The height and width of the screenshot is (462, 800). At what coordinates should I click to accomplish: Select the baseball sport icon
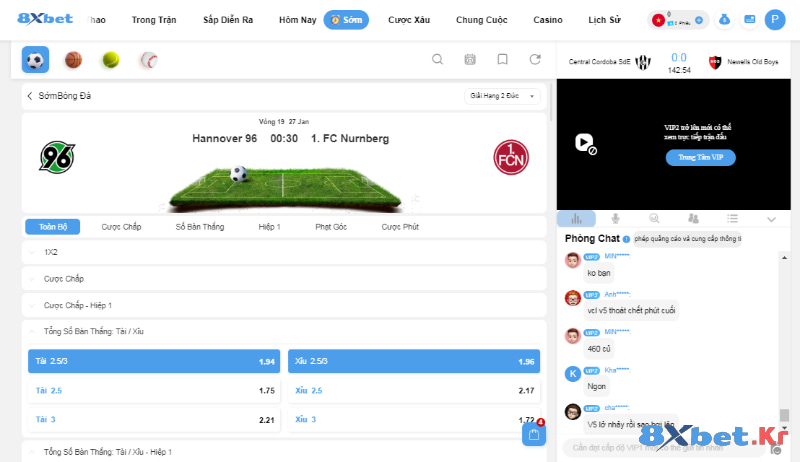click(148, 60)
